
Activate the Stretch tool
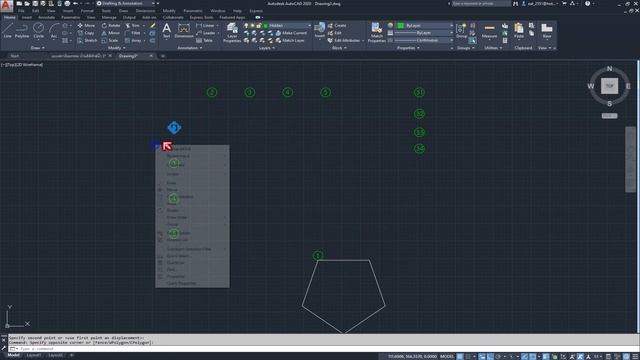pyautogui.click(x=87, y=40)
